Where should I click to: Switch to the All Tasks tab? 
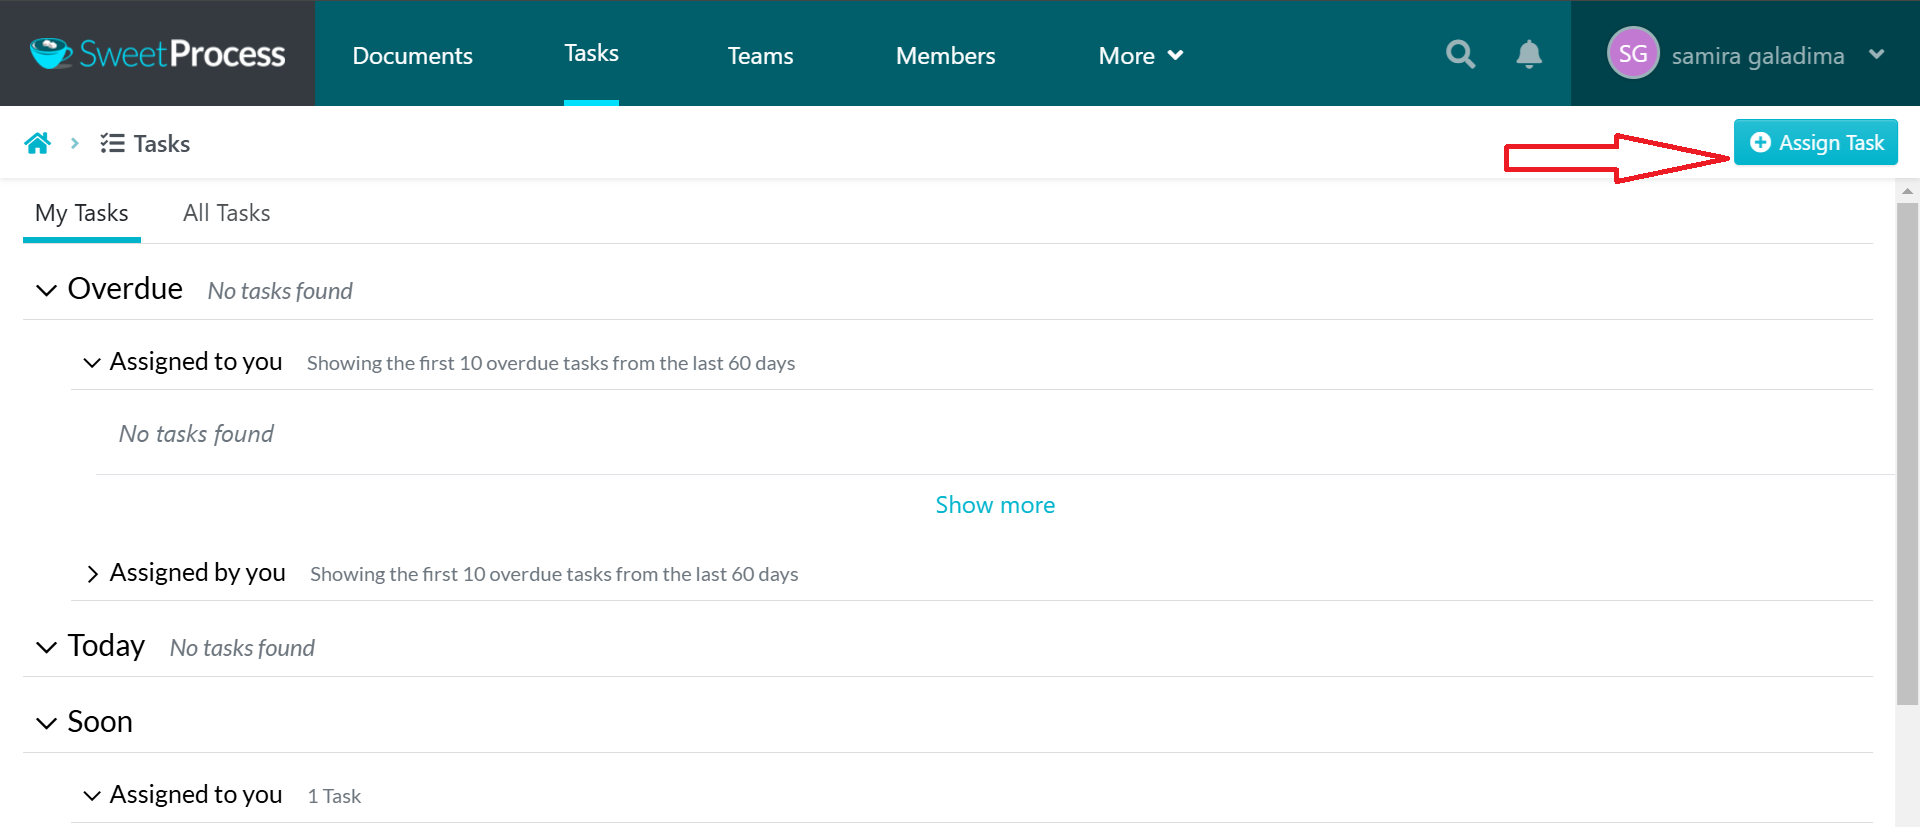[227, 213]
